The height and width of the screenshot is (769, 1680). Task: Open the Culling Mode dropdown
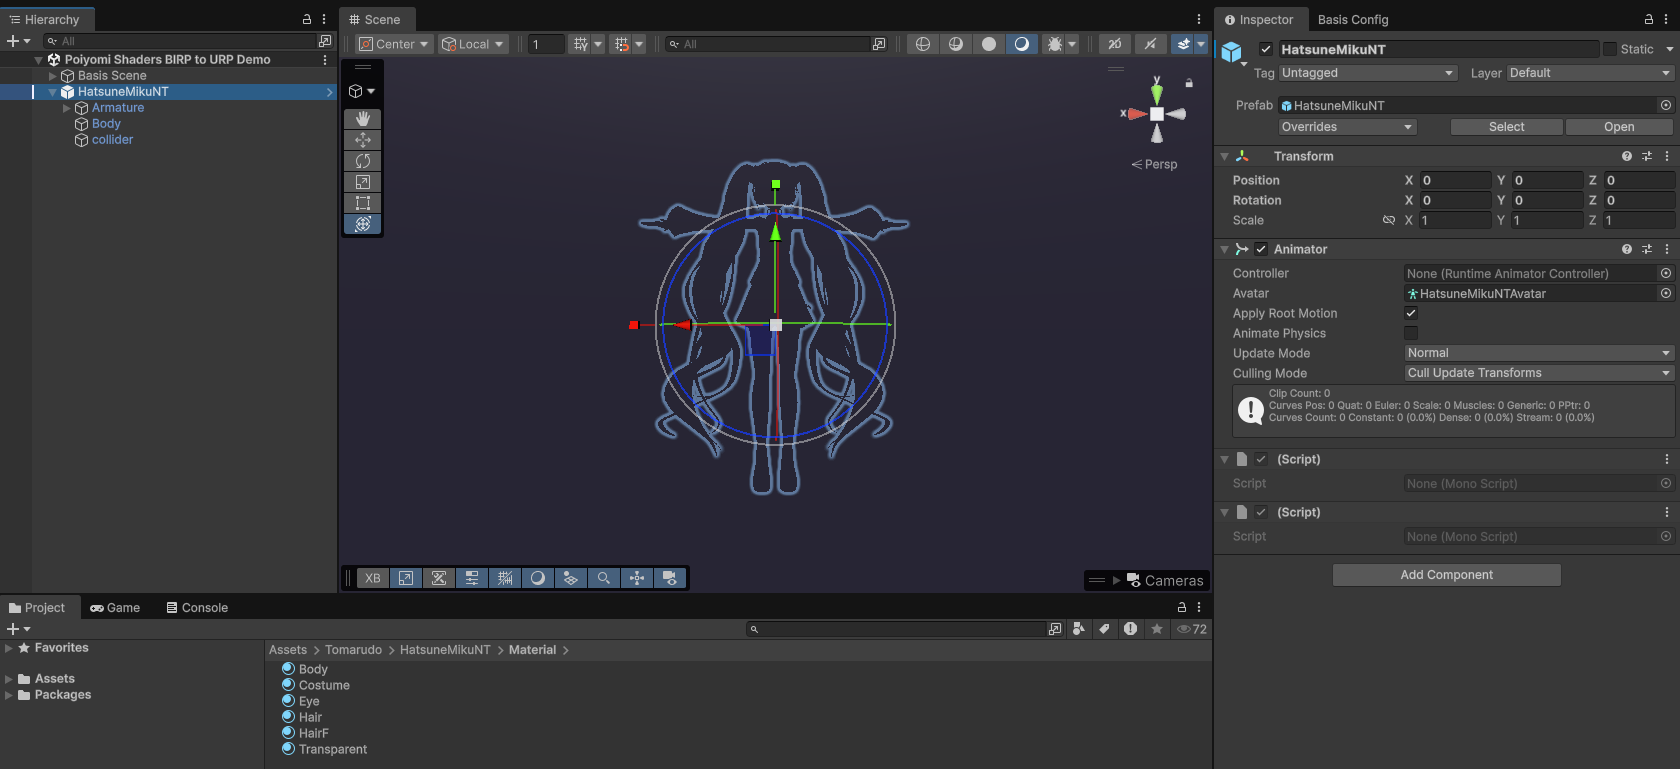pyautogui.click(x=1538, y=373)
